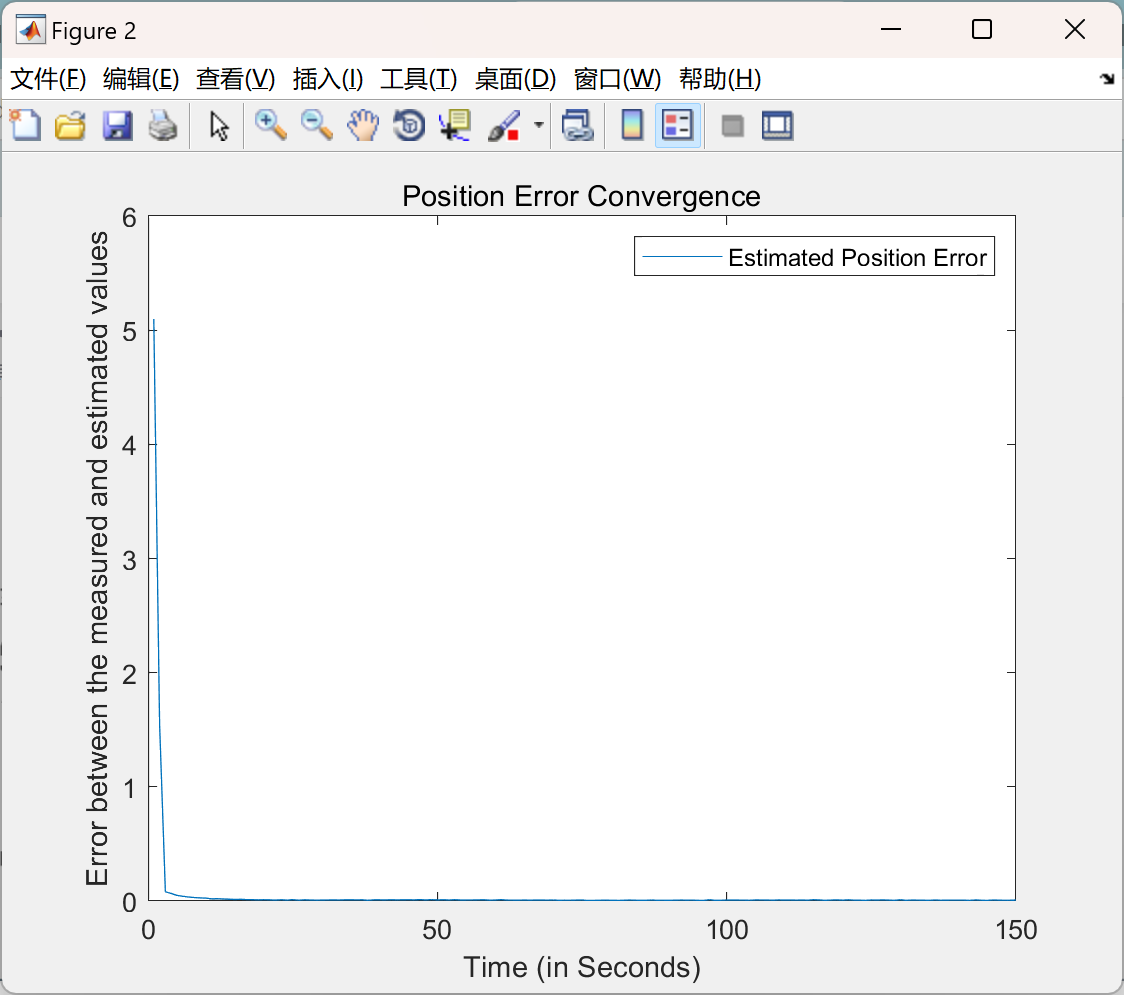The image size is (1124, 995).
Task: Click the y-axis tick label 3
Action: [x=129, y=560]
